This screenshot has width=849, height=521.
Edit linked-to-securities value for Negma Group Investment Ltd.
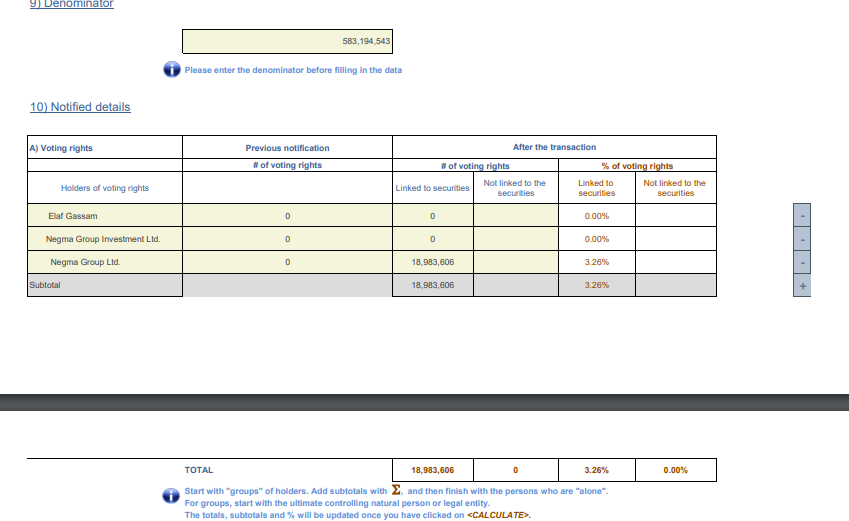tap(433, 239)
